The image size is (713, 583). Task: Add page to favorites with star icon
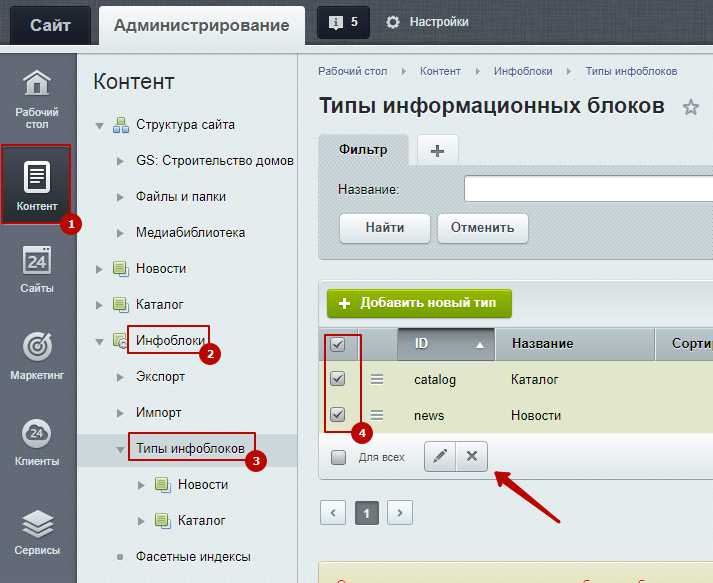pyautogui.click(x=691, y=108)
